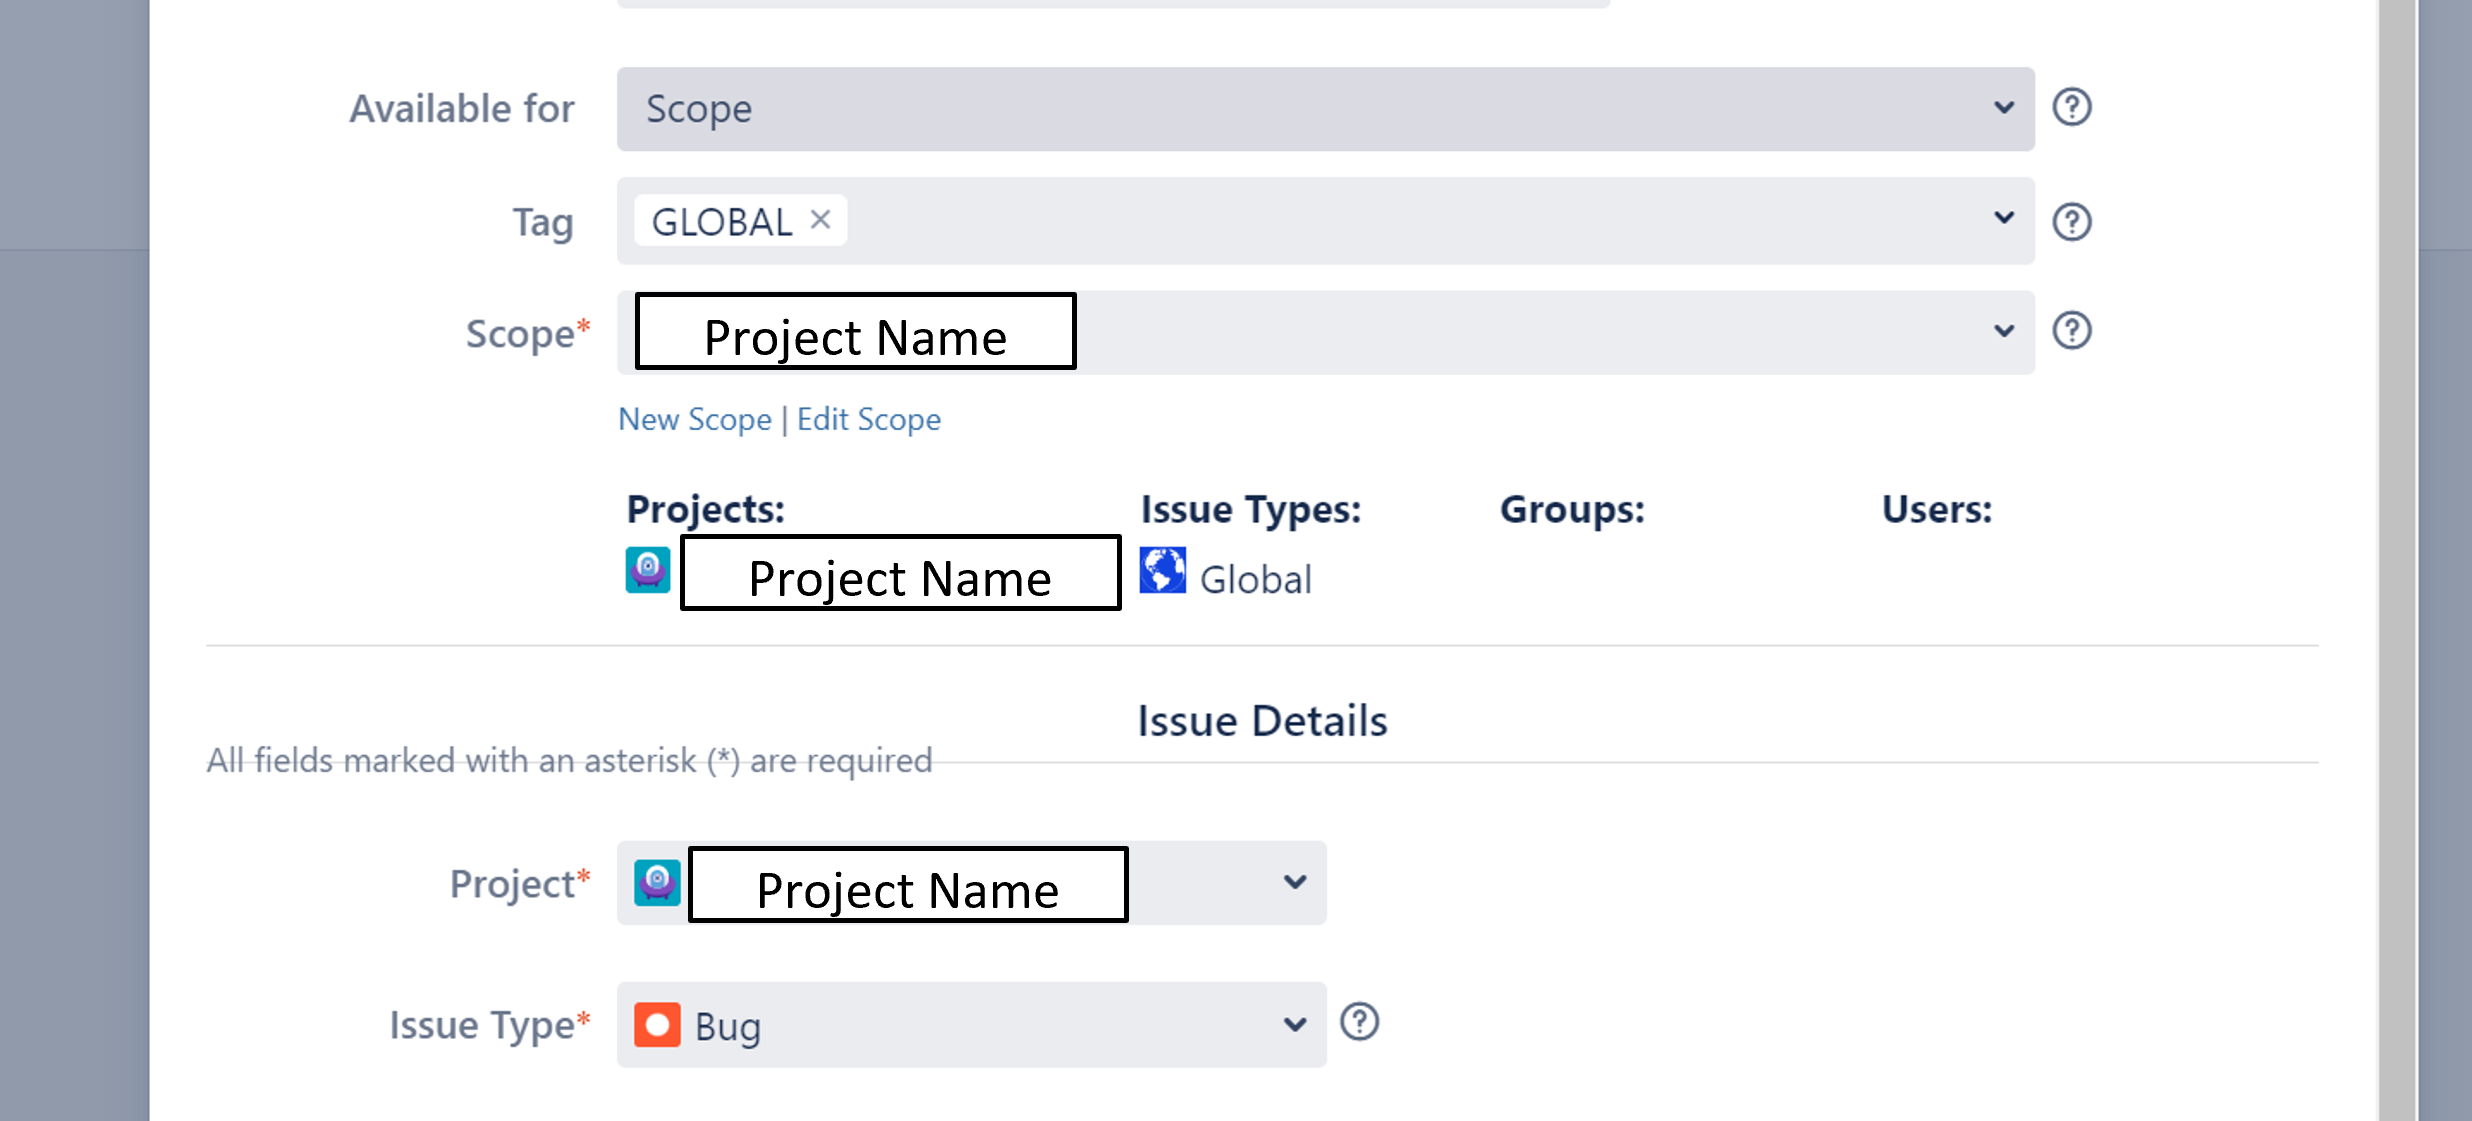Open help icon beside Issue Type dropdown
This screenshot has width=2472, height=1121.
coord(1359,1022)
